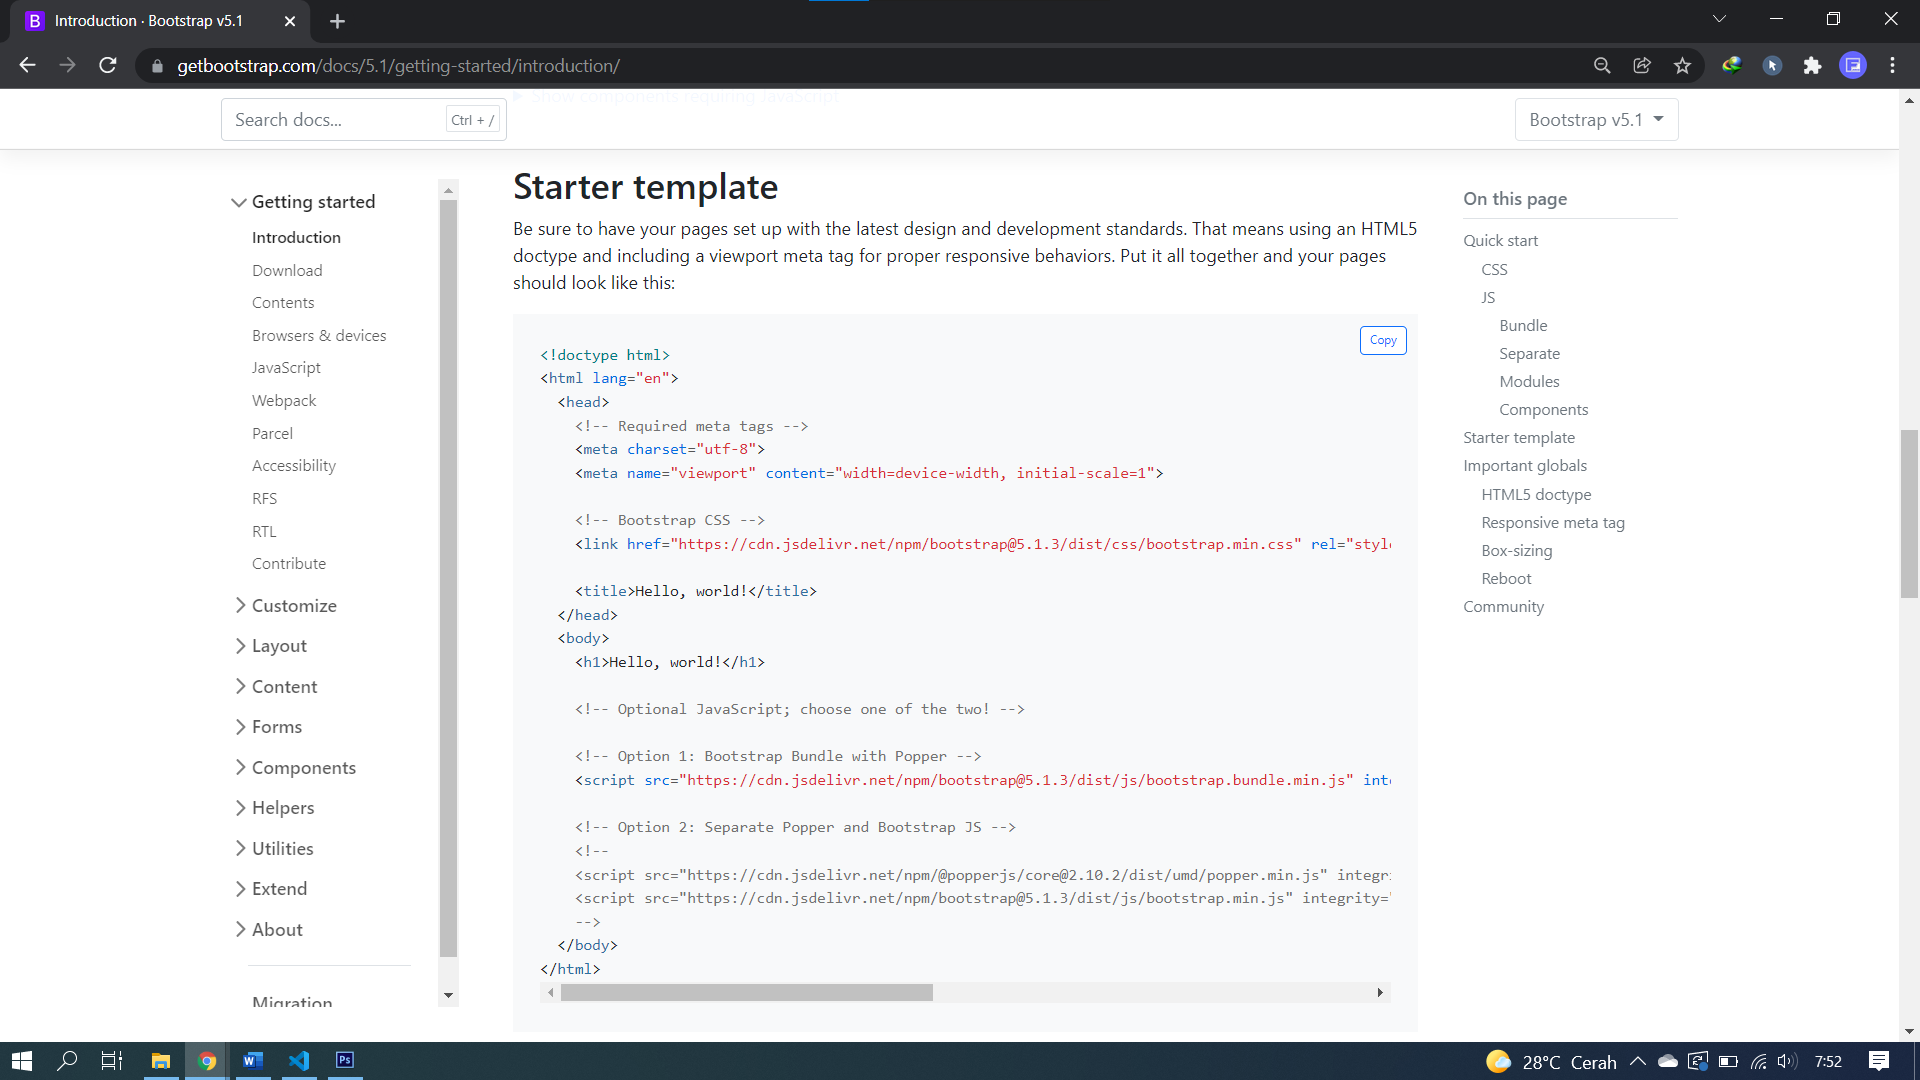The image size is (1920, 1080).
Task: Open Visual Studio Code from taskbar
Action: pos(299,1061)
